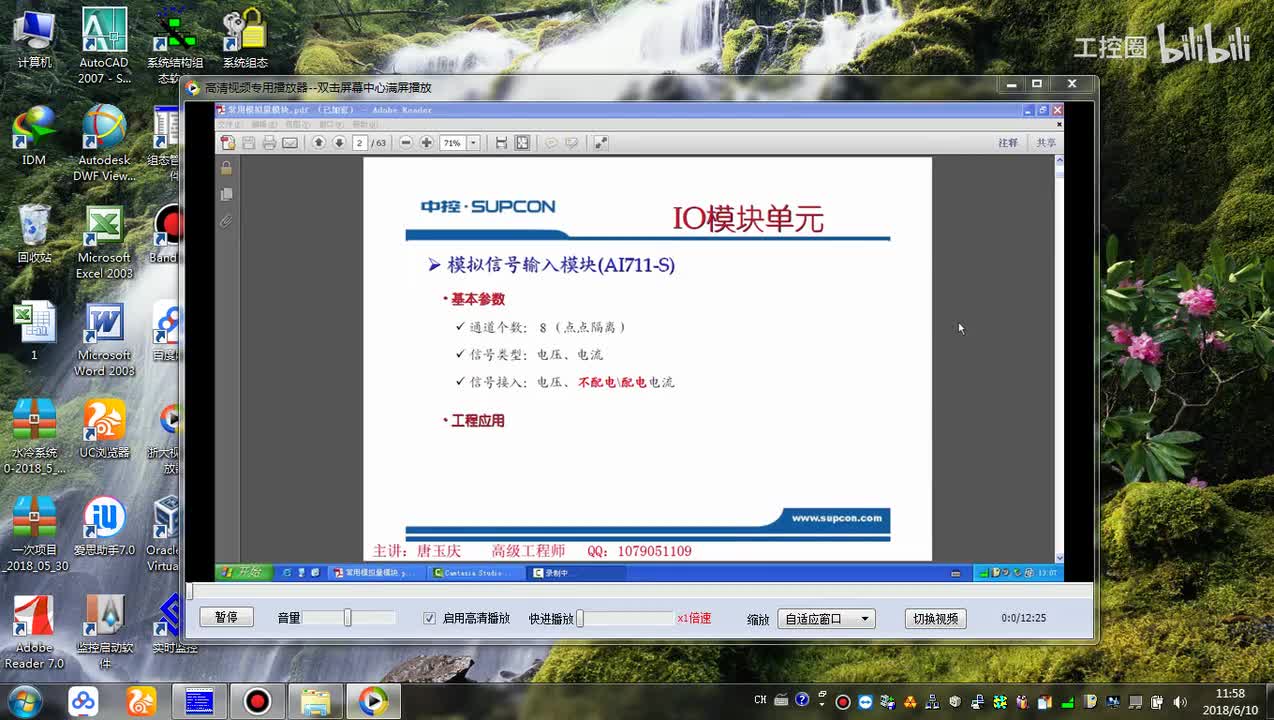Click the read mode expand icon
Screen dimensions: 1274x720
(x=601, y=143)
